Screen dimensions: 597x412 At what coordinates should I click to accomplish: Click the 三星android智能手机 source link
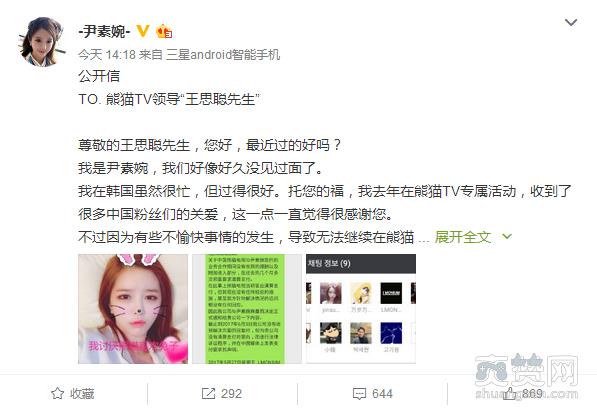click(223, 55)
